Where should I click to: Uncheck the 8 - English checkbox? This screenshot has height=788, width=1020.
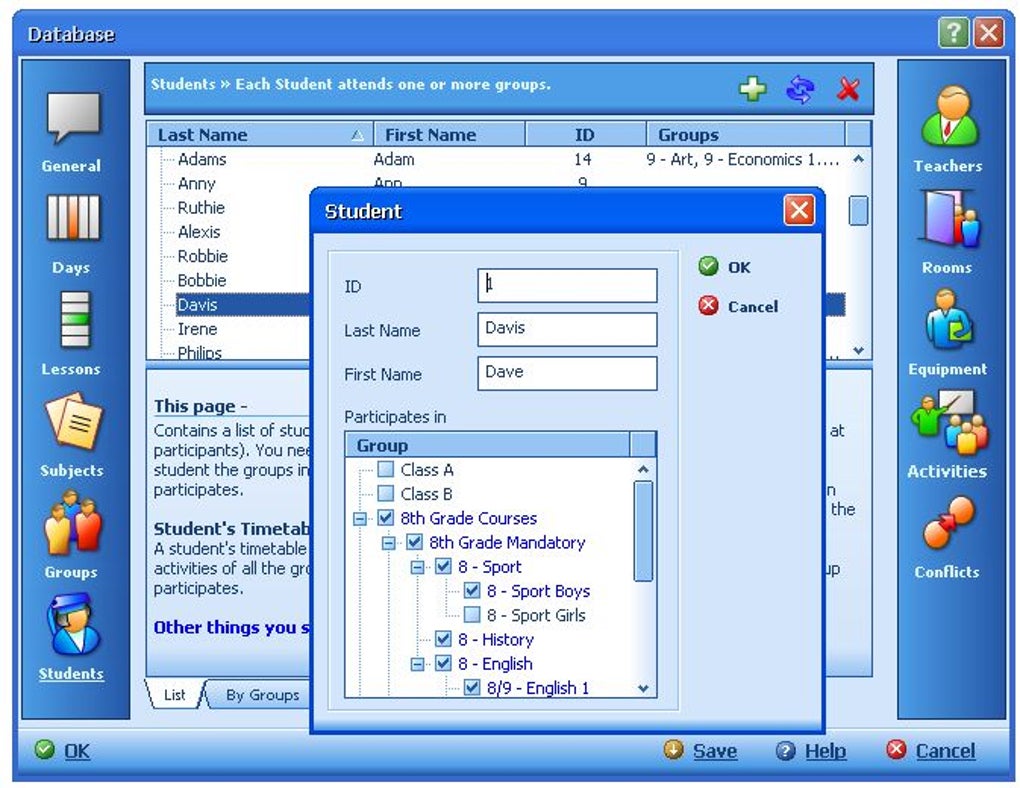[x=443, y=663]
